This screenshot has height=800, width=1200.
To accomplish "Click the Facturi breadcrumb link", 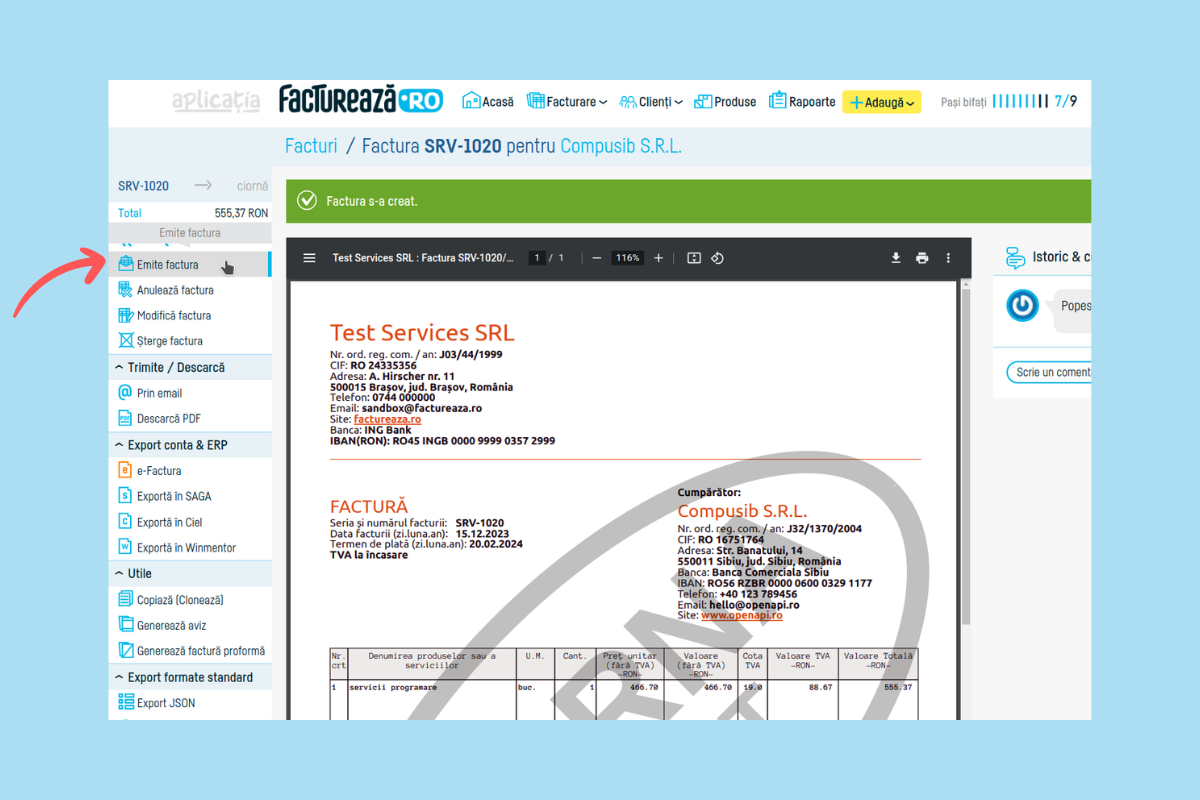I will pyautogui.click(x=311, y=146).
